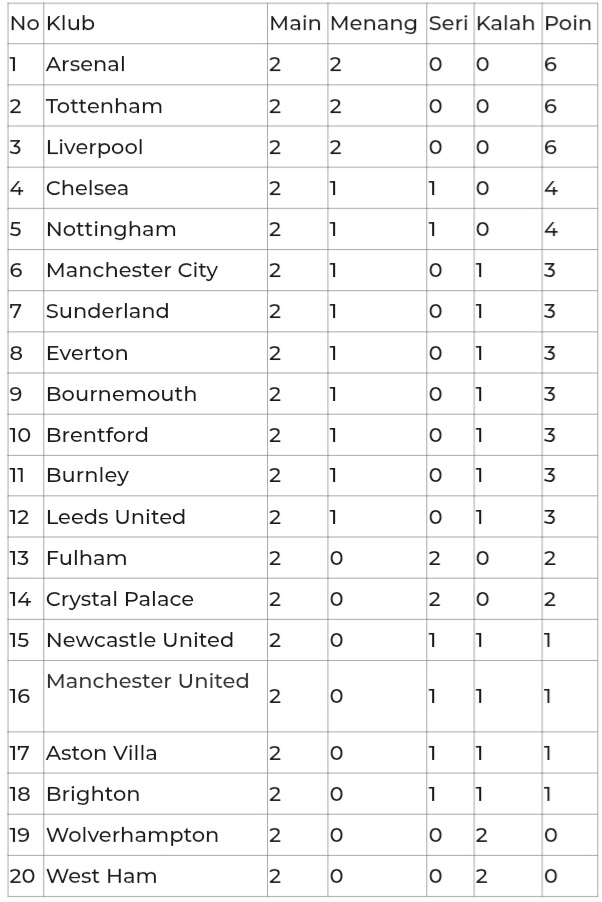Select the Arsenal club cell
Image resolution: width=602 pixels, height=902 pixels.
(x=86, y=64)
